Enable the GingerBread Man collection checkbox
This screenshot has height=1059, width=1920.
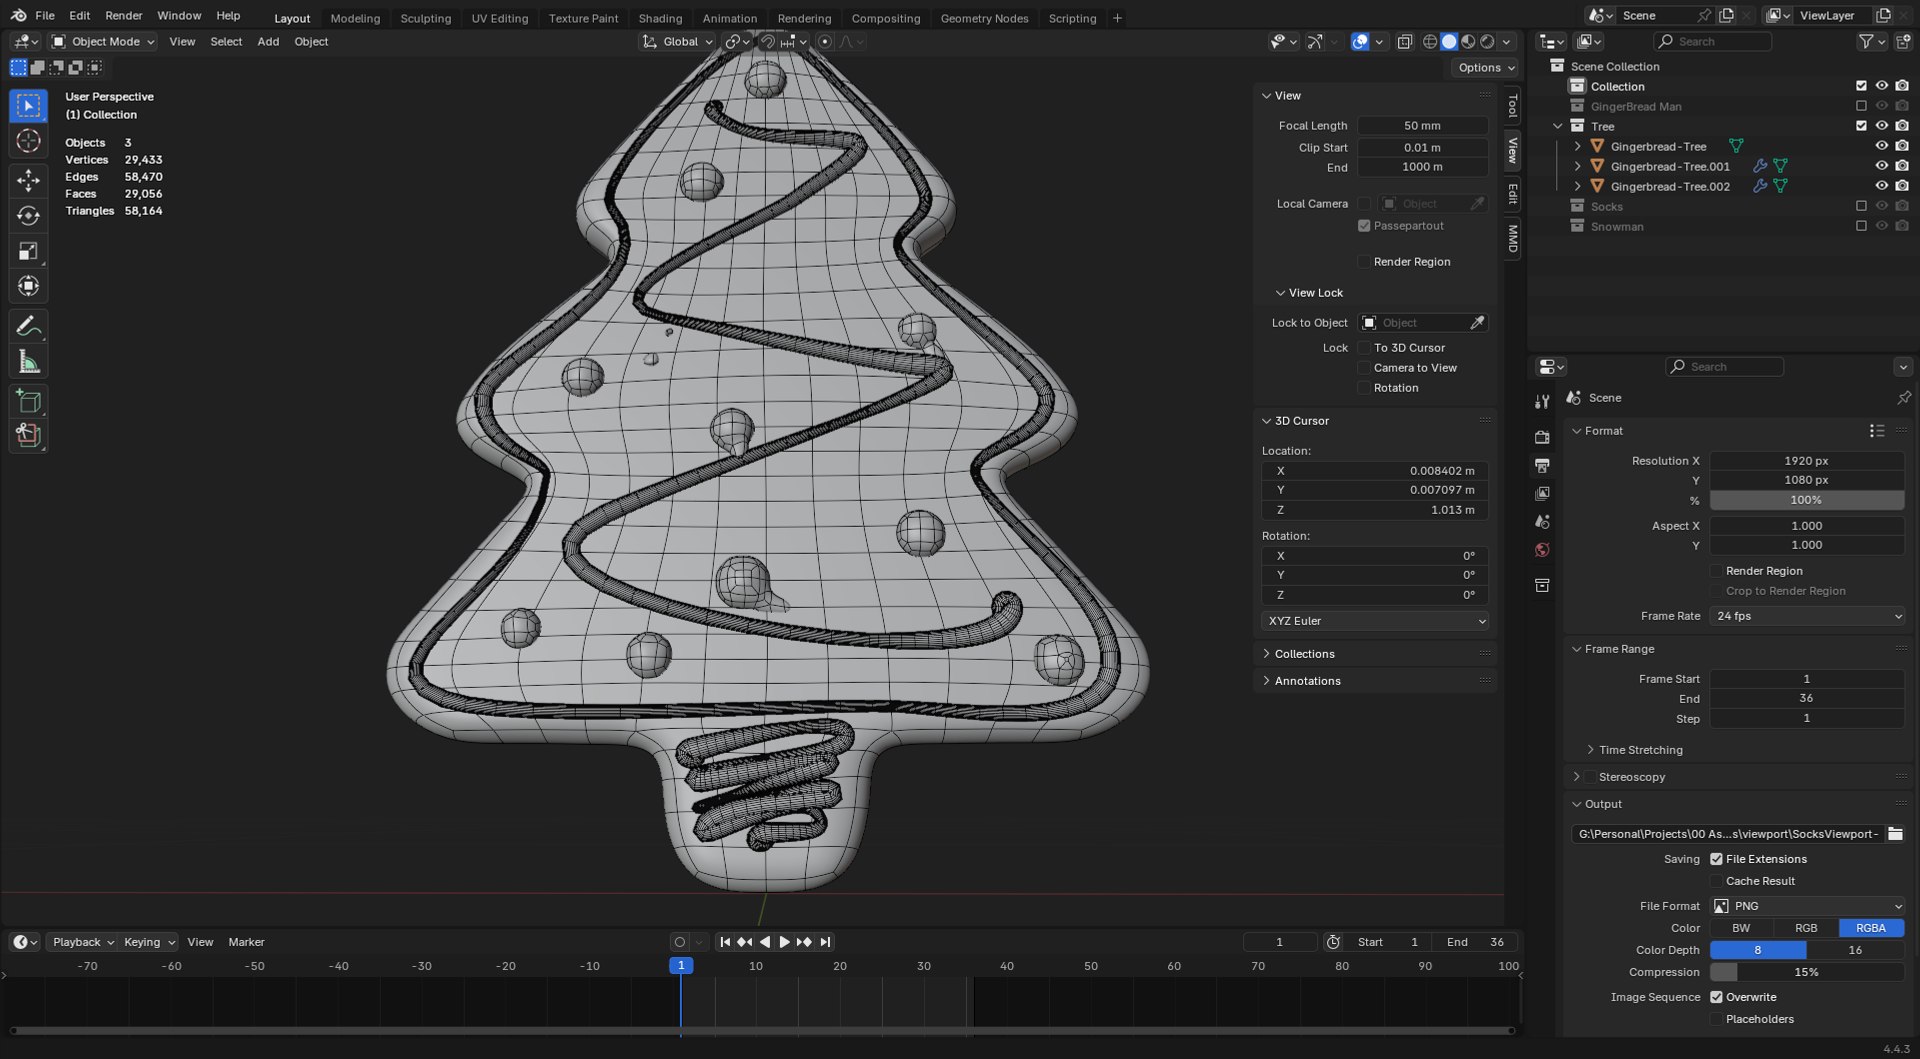1861,106
